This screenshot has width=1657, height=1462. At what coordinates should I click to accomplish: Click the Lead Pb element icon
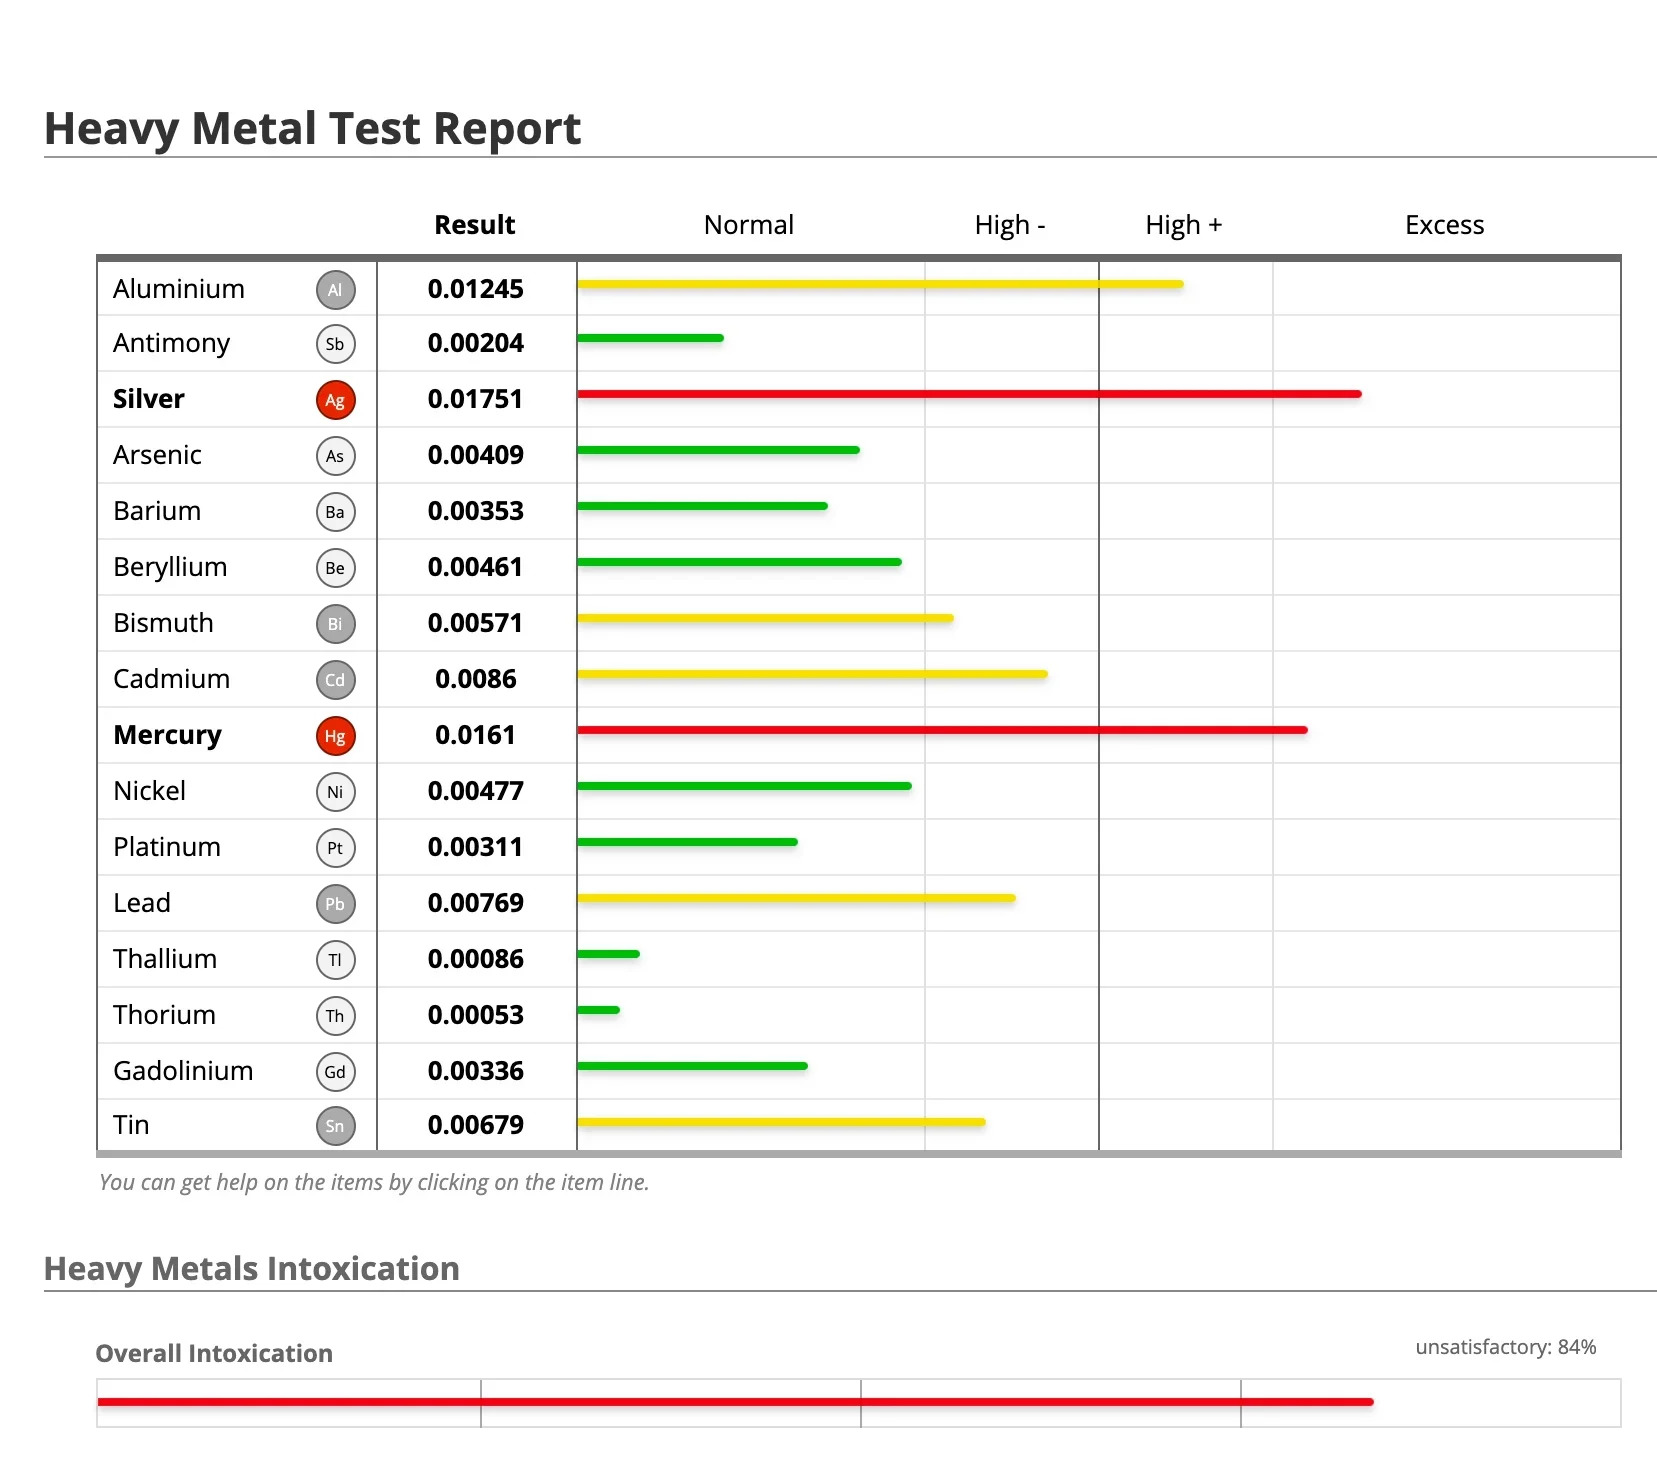click(x=335, y=903)
